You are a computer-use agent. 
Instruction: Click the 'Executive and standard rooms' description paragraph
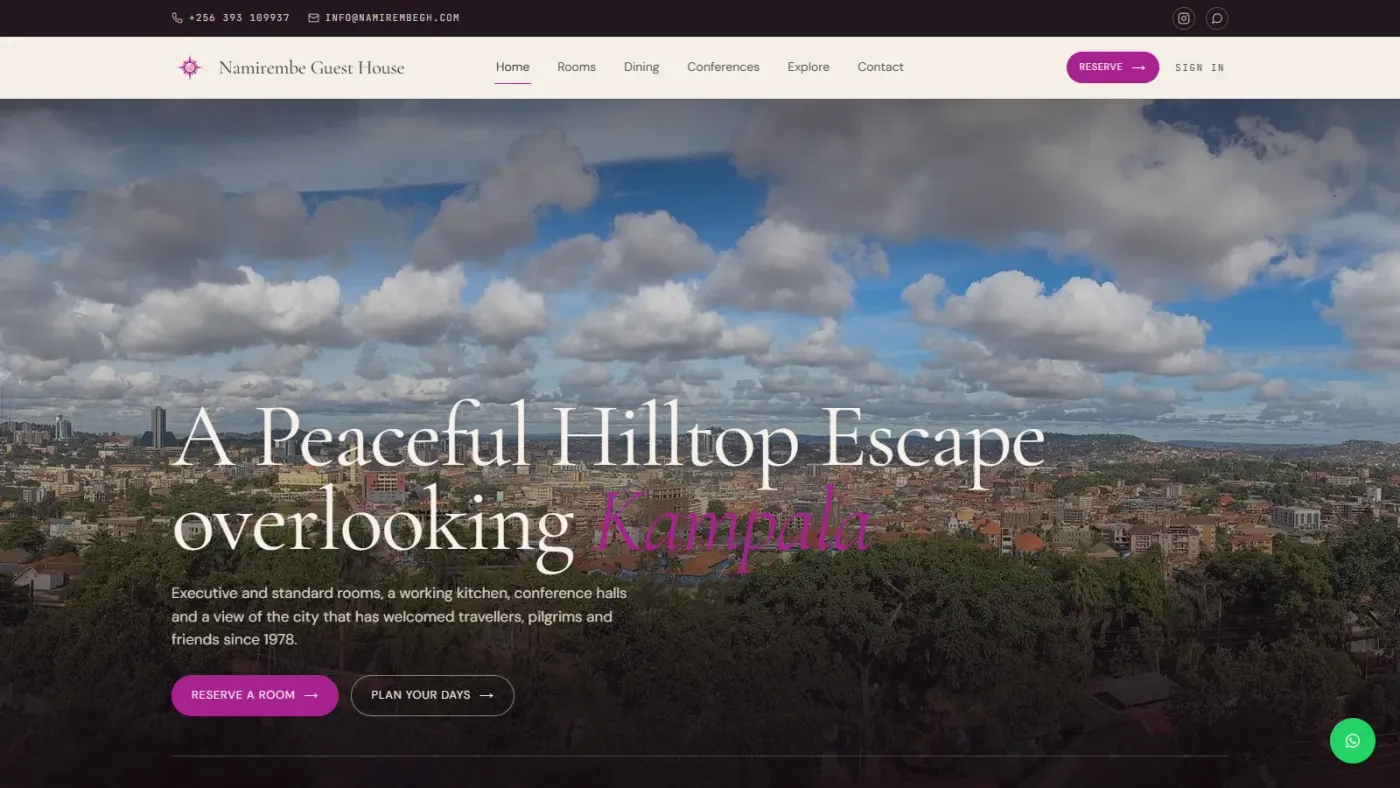[399, 616]
